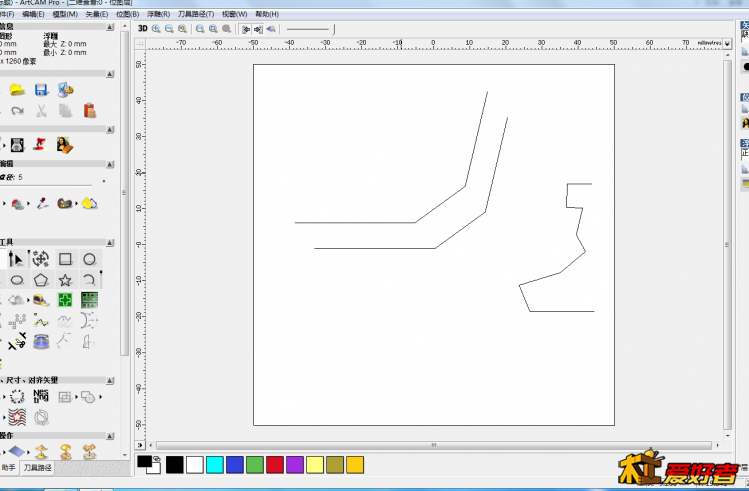Click the zoom in magnifier icon

(x=156, y=29)
